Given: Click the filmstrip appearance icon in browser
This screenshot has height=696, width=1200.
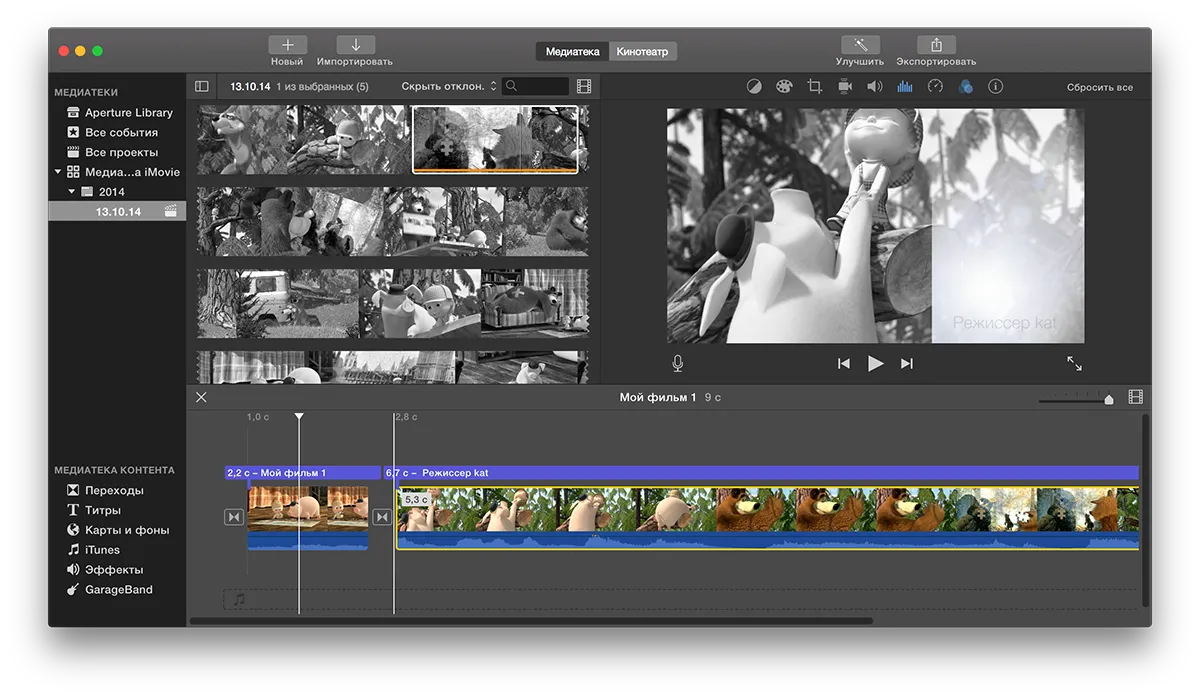Looking at the screenshot, I should 584,87.
